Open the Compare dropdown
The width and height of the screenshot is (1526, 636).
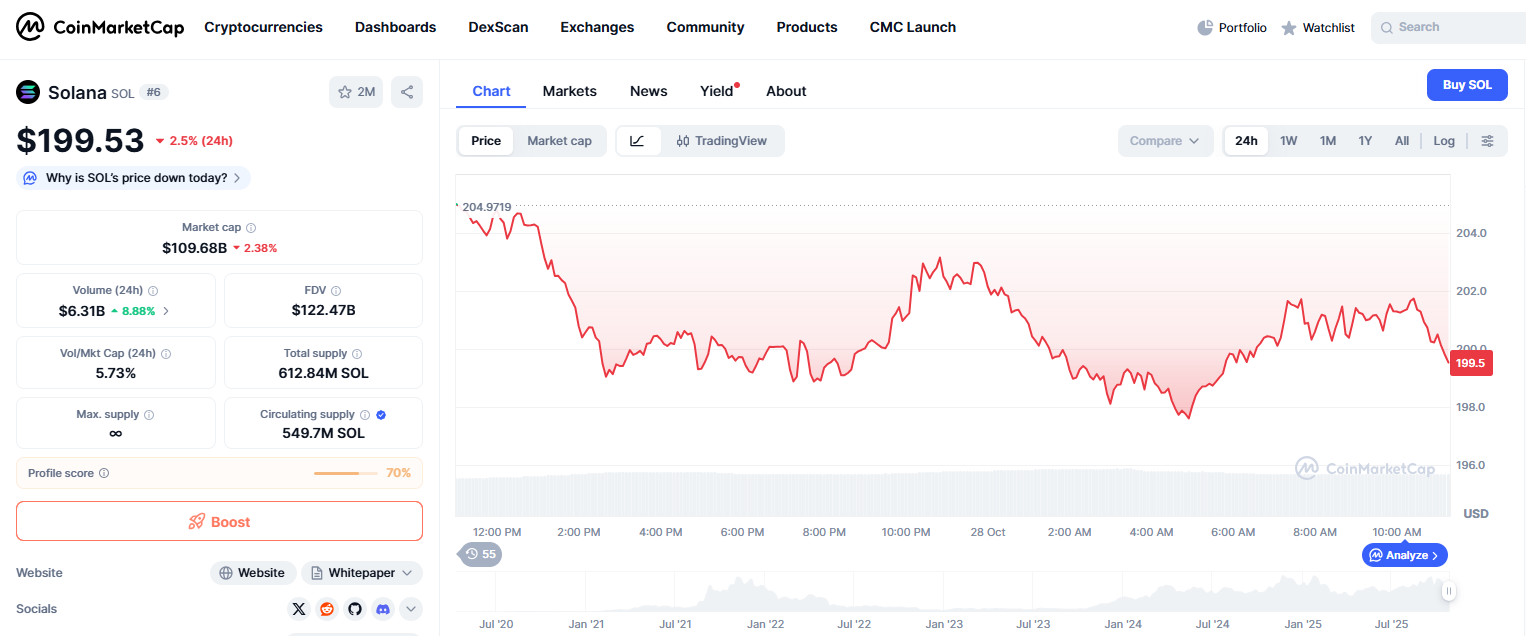pos(1164,141)
